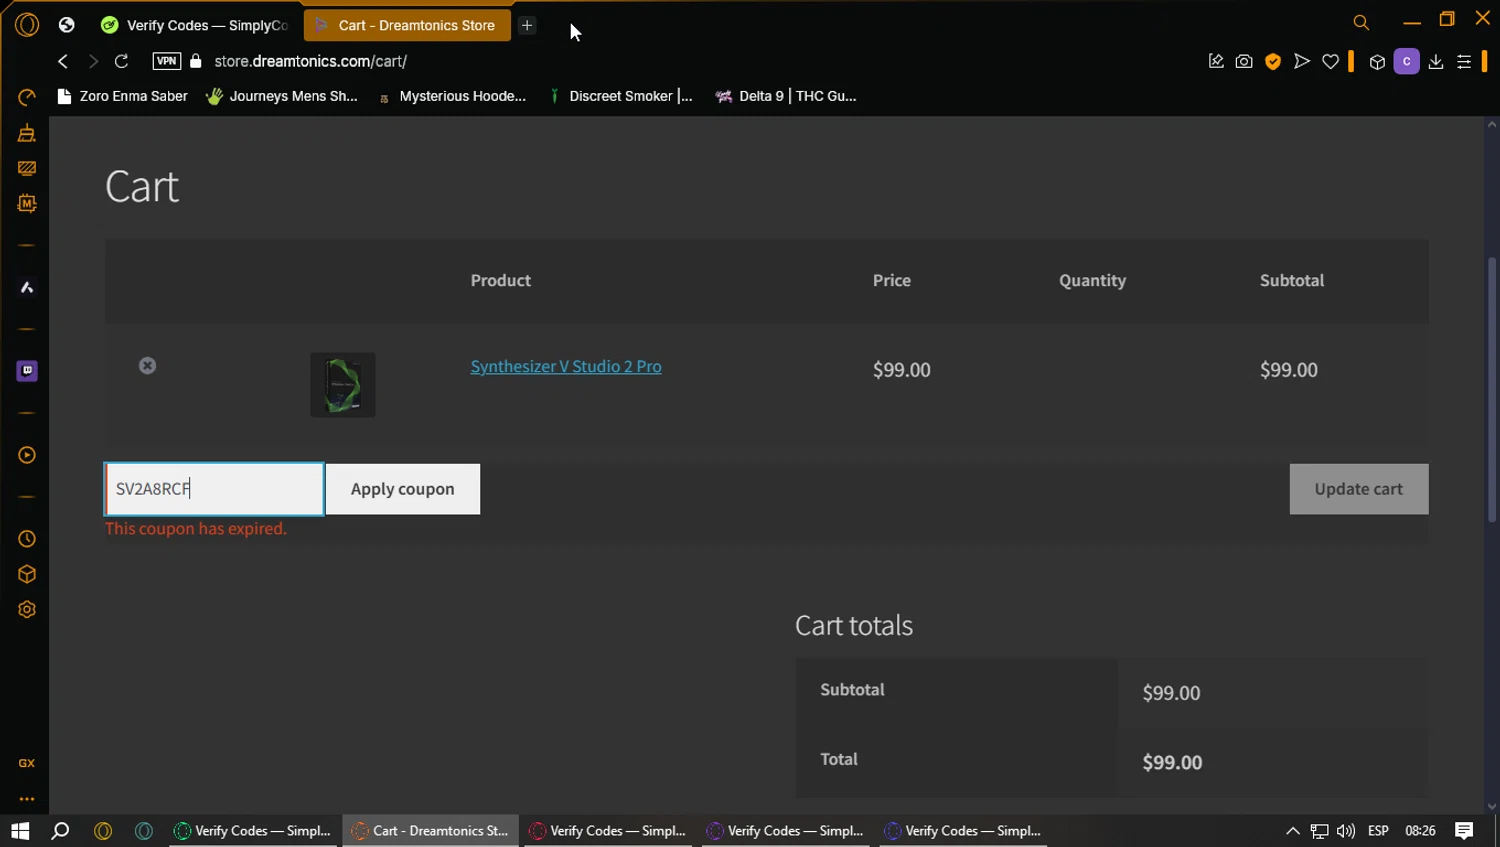Image resolution: width=1500 pixels, height=847 pixels.
Task: Open the ad blocker shield icon
Action: click(1273, 61)
